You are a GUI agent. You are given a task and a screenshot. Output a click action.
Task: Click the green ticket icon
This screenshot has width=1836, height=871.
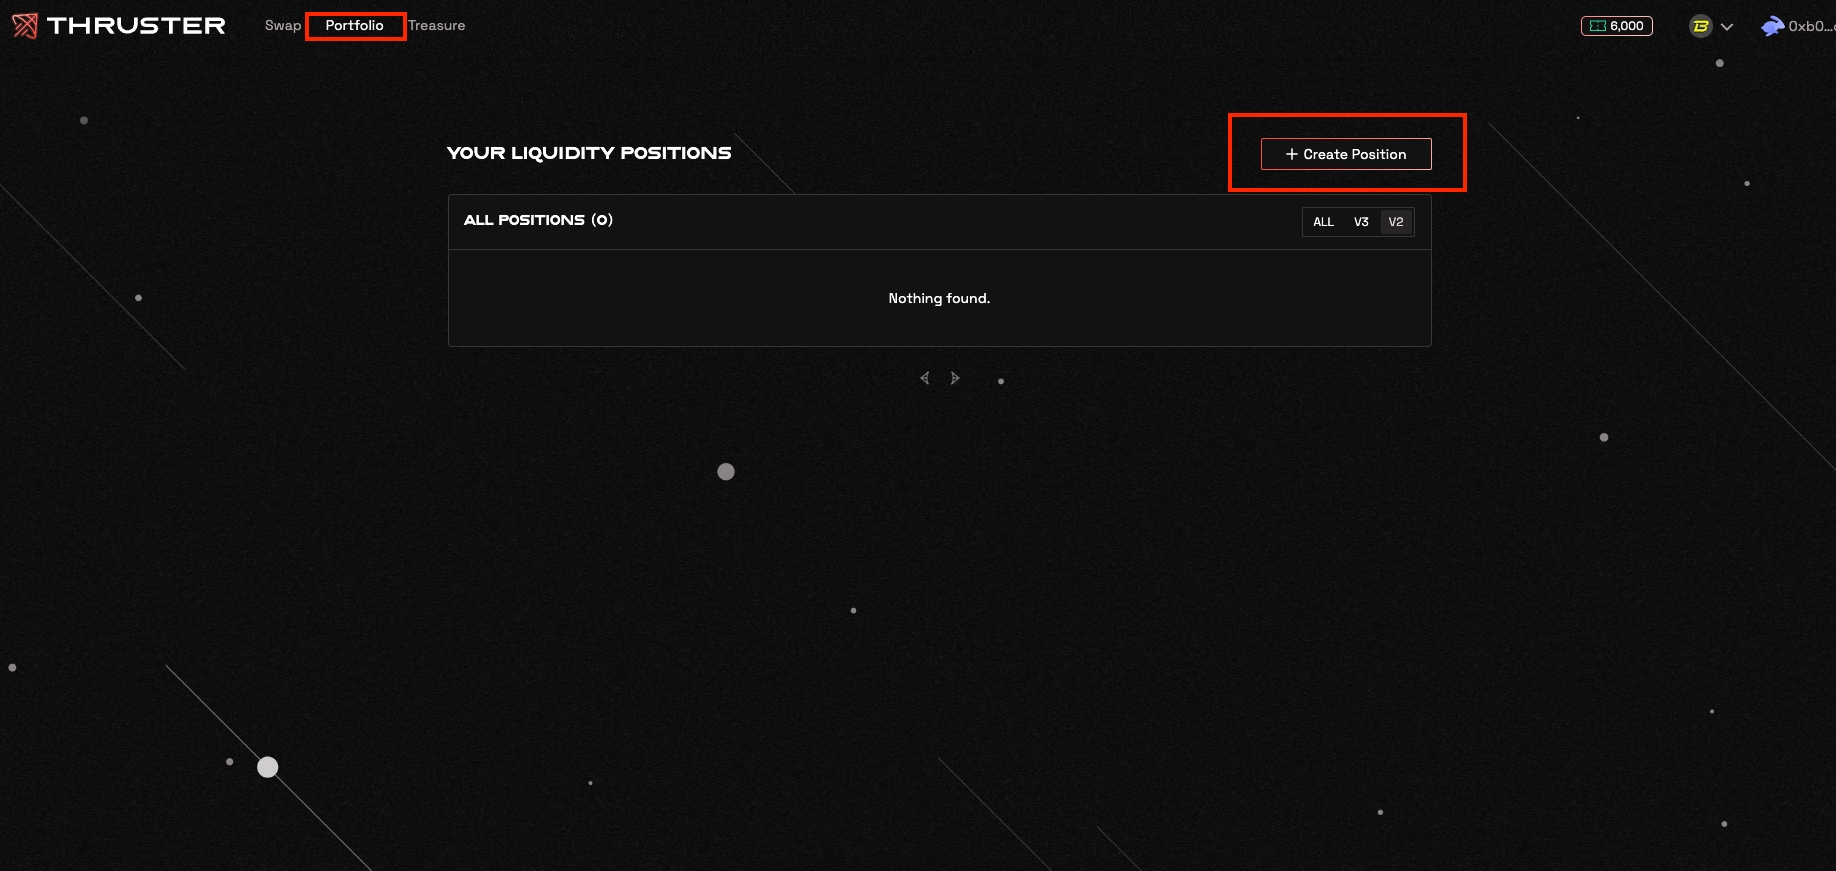[x=1597, y=26]
